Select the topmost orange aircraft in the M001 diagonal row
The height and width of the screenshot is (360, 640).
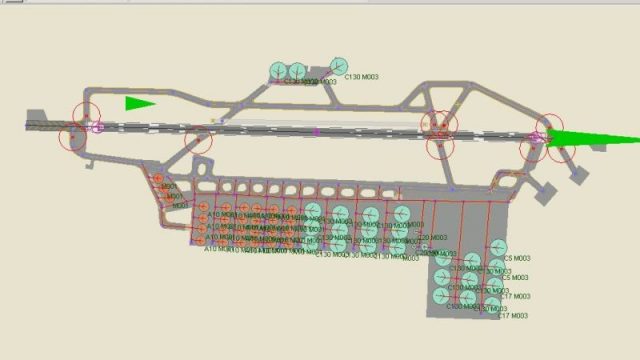(158, 179)
